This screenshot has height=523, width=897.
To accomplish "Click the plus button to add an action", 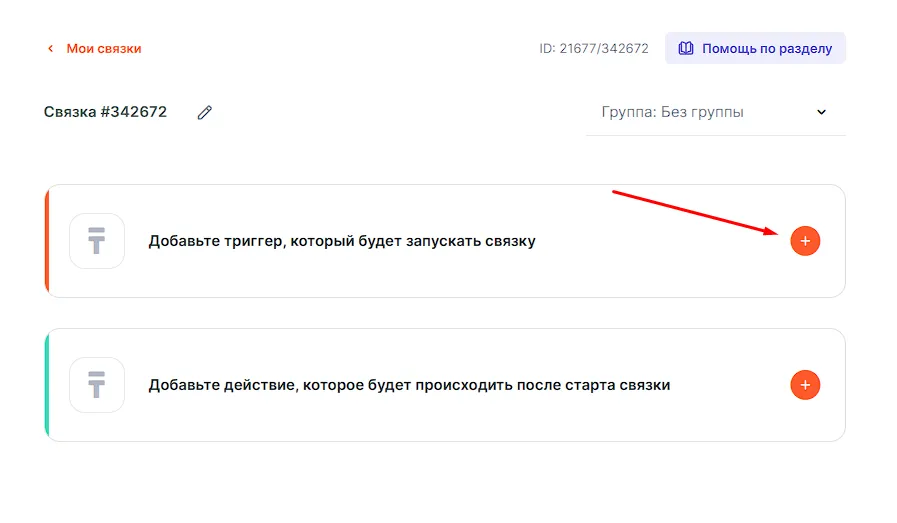I will (x=805, y=385).
